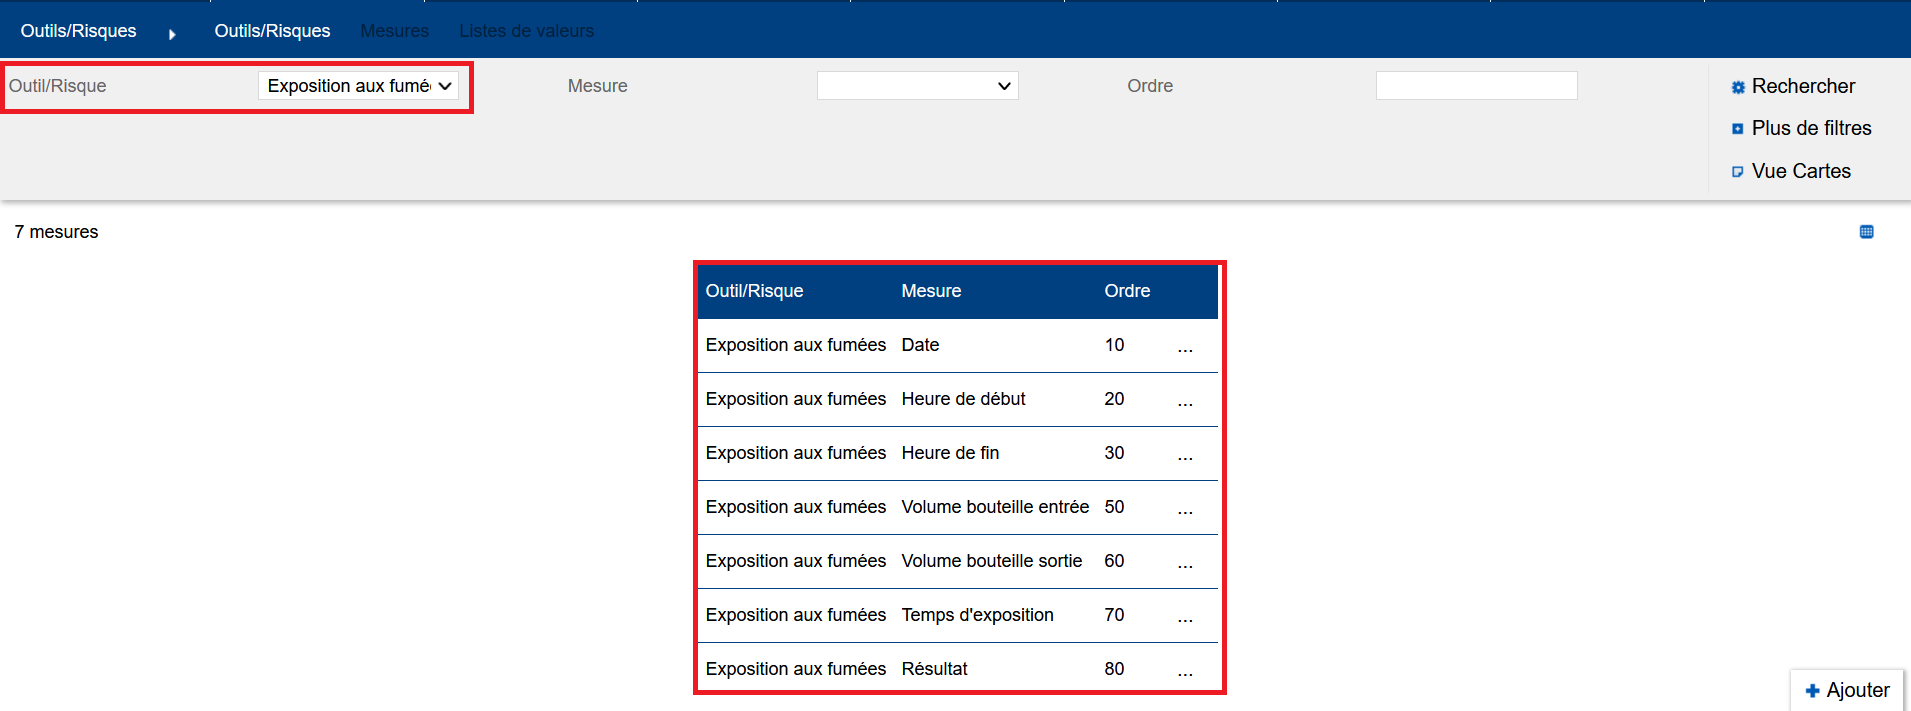
Task: Open the ellipsis menu for Date row
Action: tap(1185, 347)
